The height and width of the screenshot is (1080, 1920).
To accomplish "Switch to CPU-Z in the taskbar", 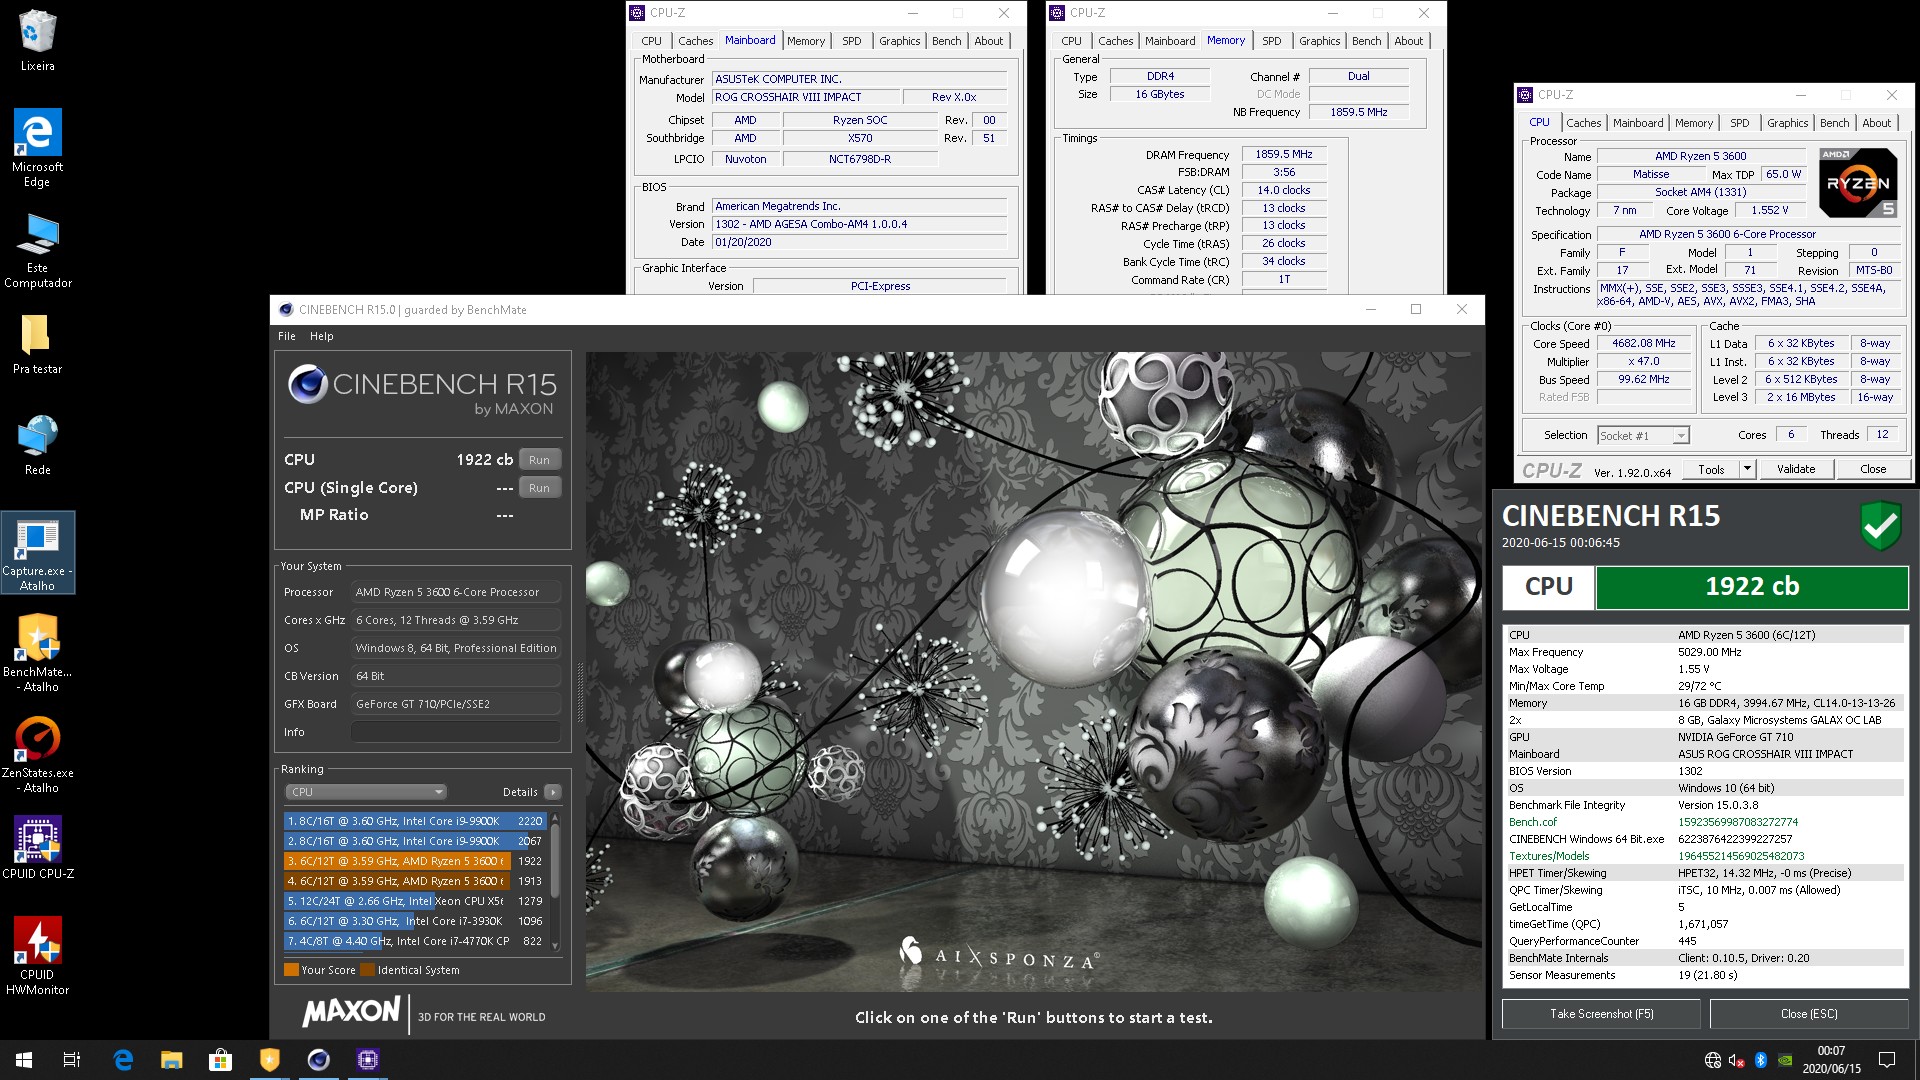I will click(x=368, y=1060).
